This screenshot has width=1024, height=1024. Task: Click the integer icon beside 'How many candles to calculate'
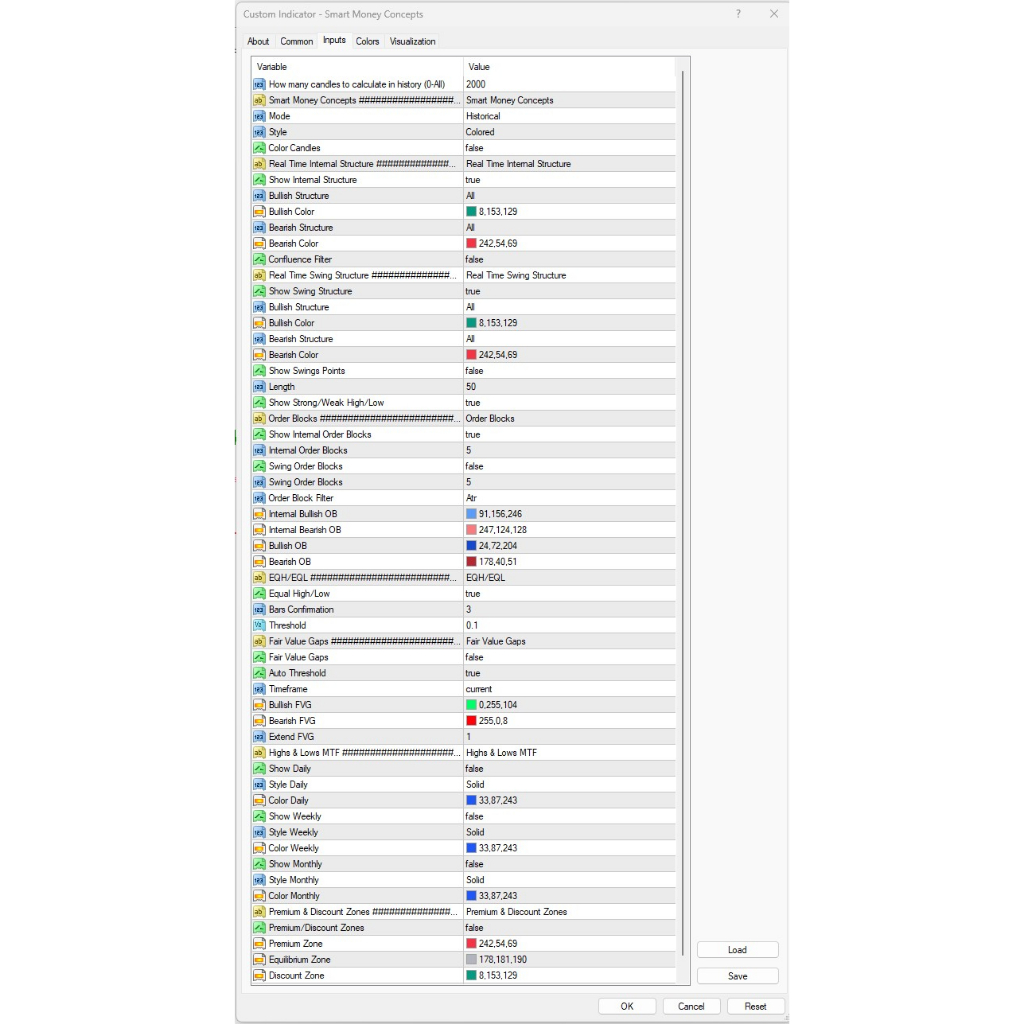(x=259, y=84)
